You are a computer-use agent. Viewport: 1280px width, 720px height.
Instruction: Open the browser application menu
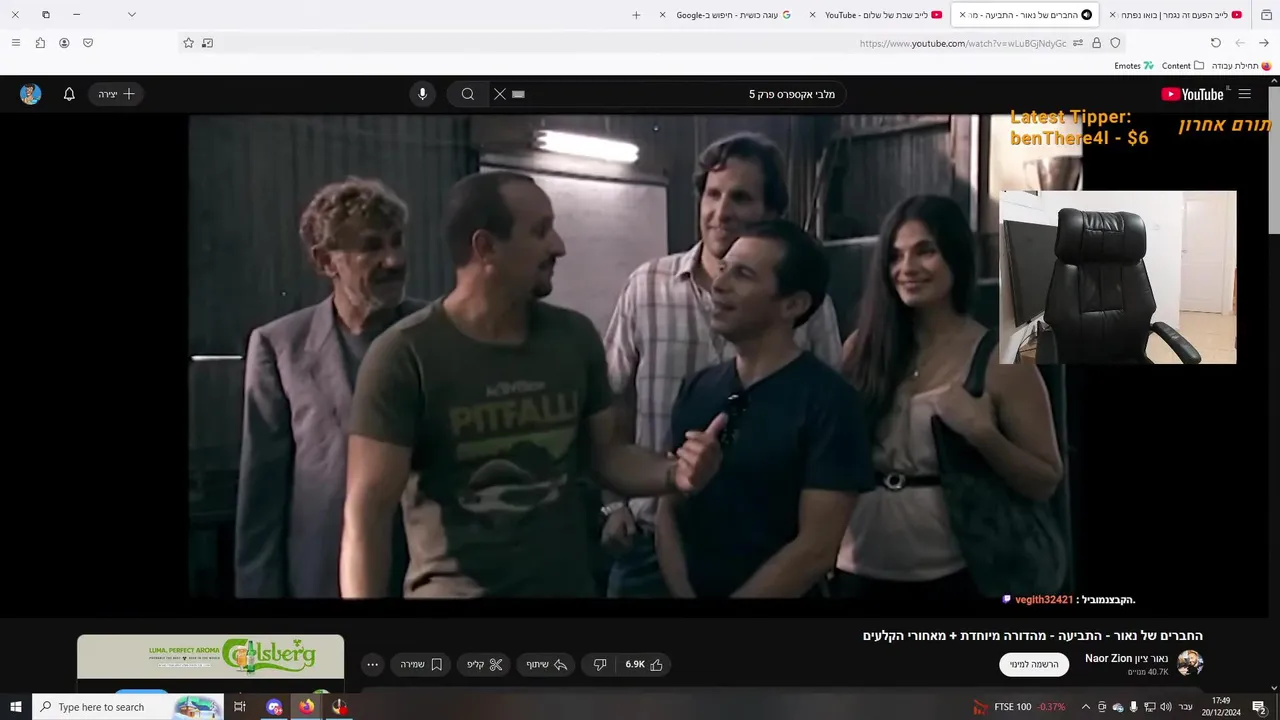point(15,43)
